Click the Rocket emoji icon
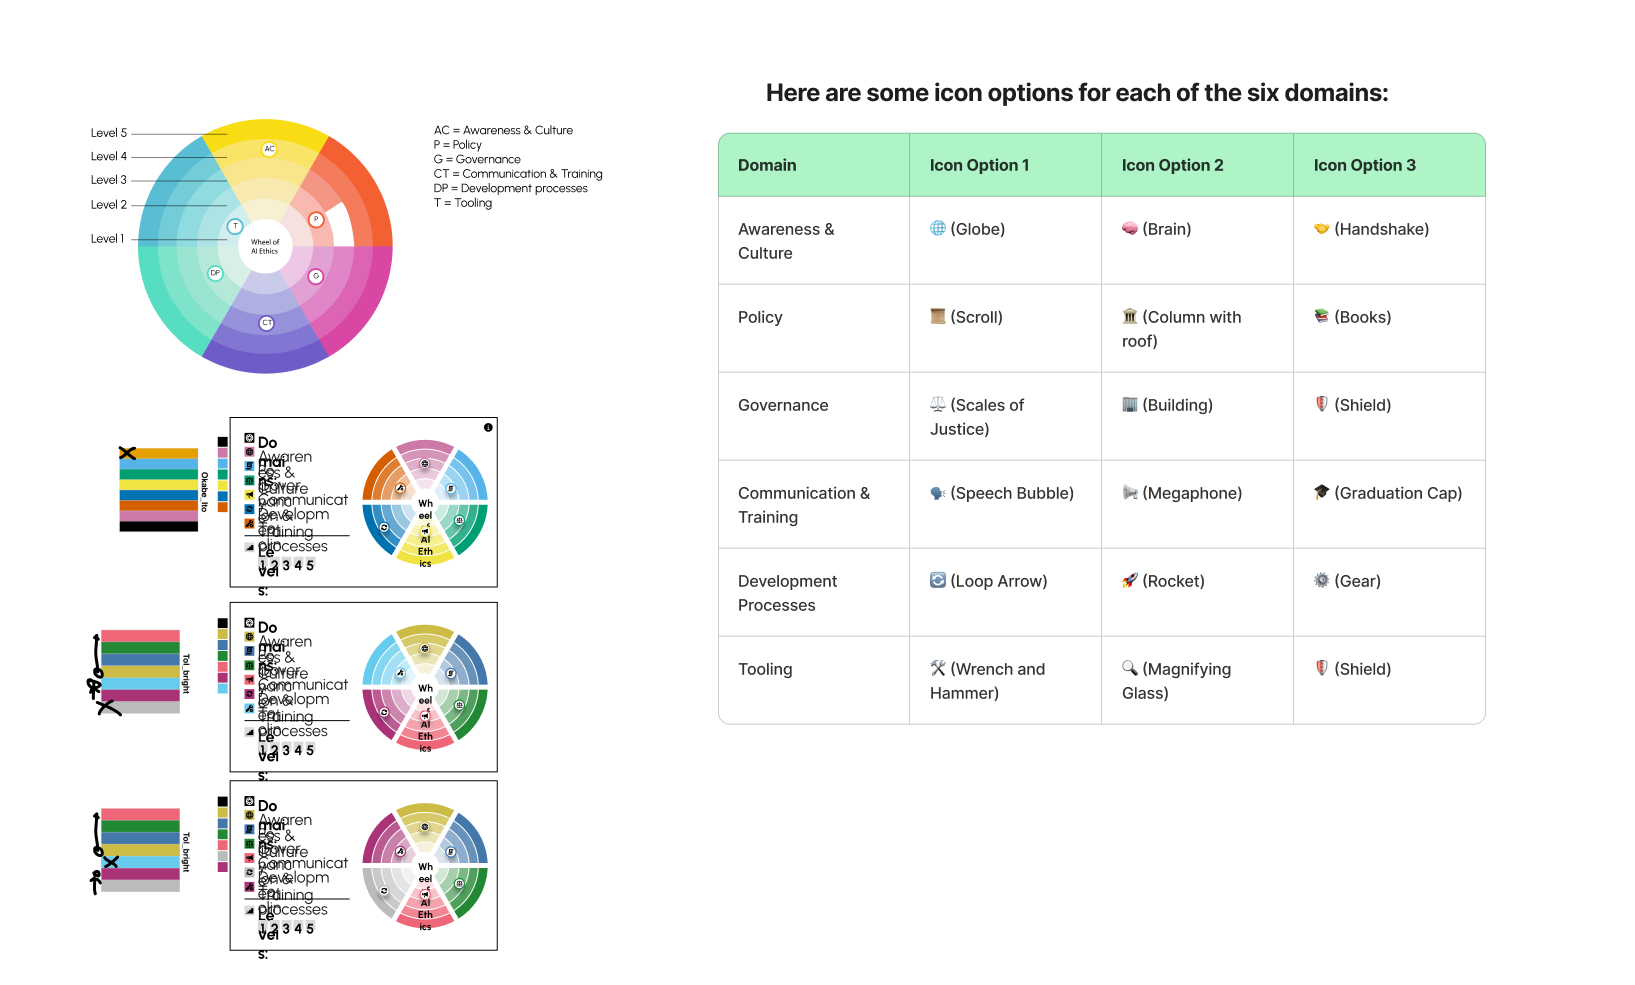1635x985 pixels. pyautogui.click(x=1130, y=580)
